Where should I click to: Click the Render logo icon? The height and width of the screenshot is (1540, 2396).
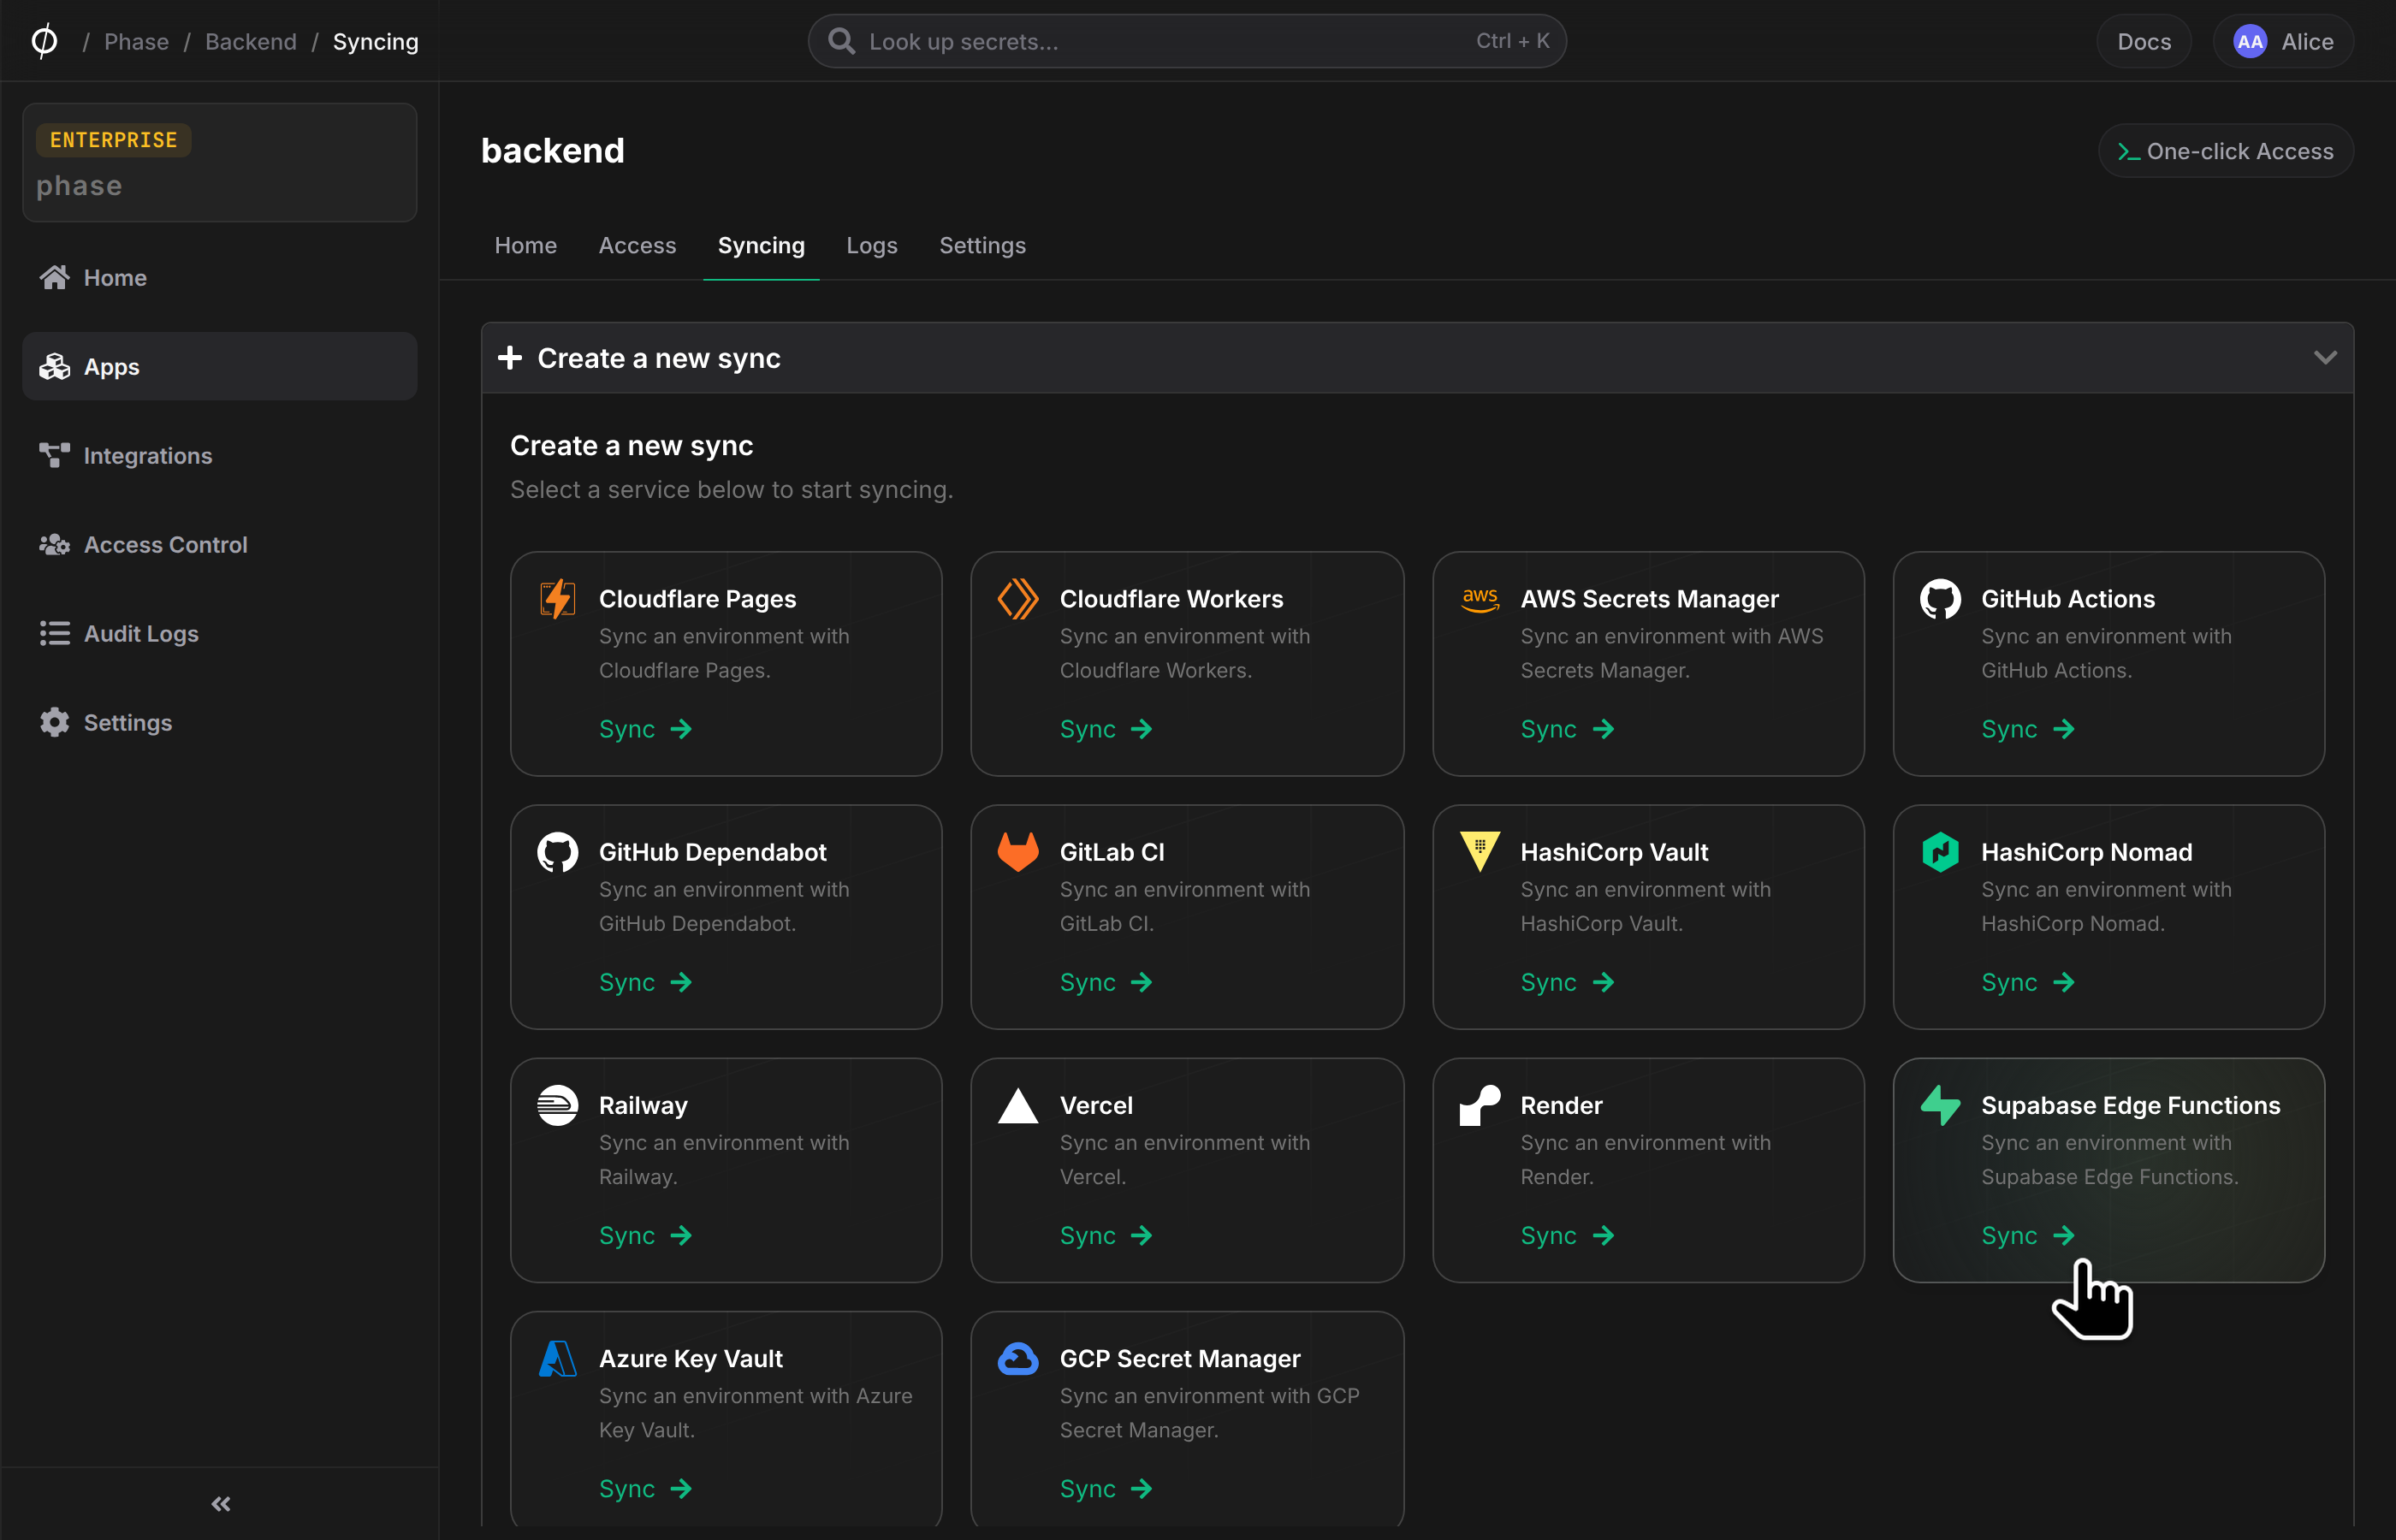point(1480,1105)
